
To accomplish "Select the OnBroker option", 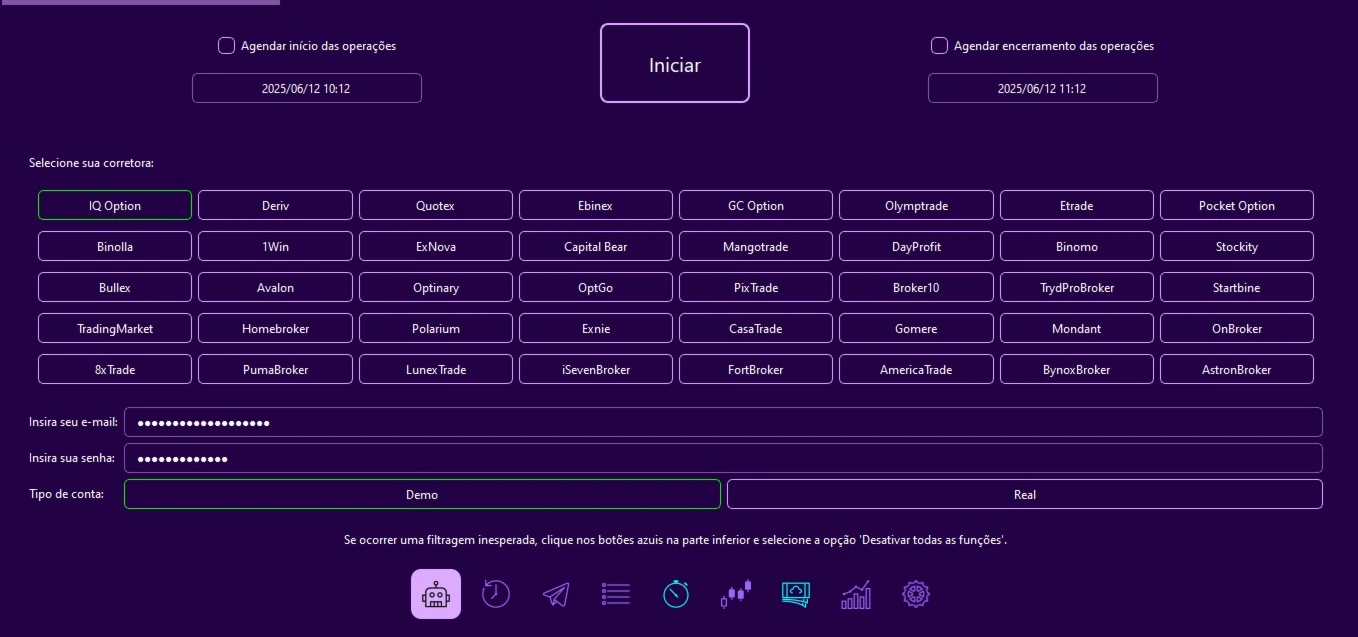I will point(1237,328).
